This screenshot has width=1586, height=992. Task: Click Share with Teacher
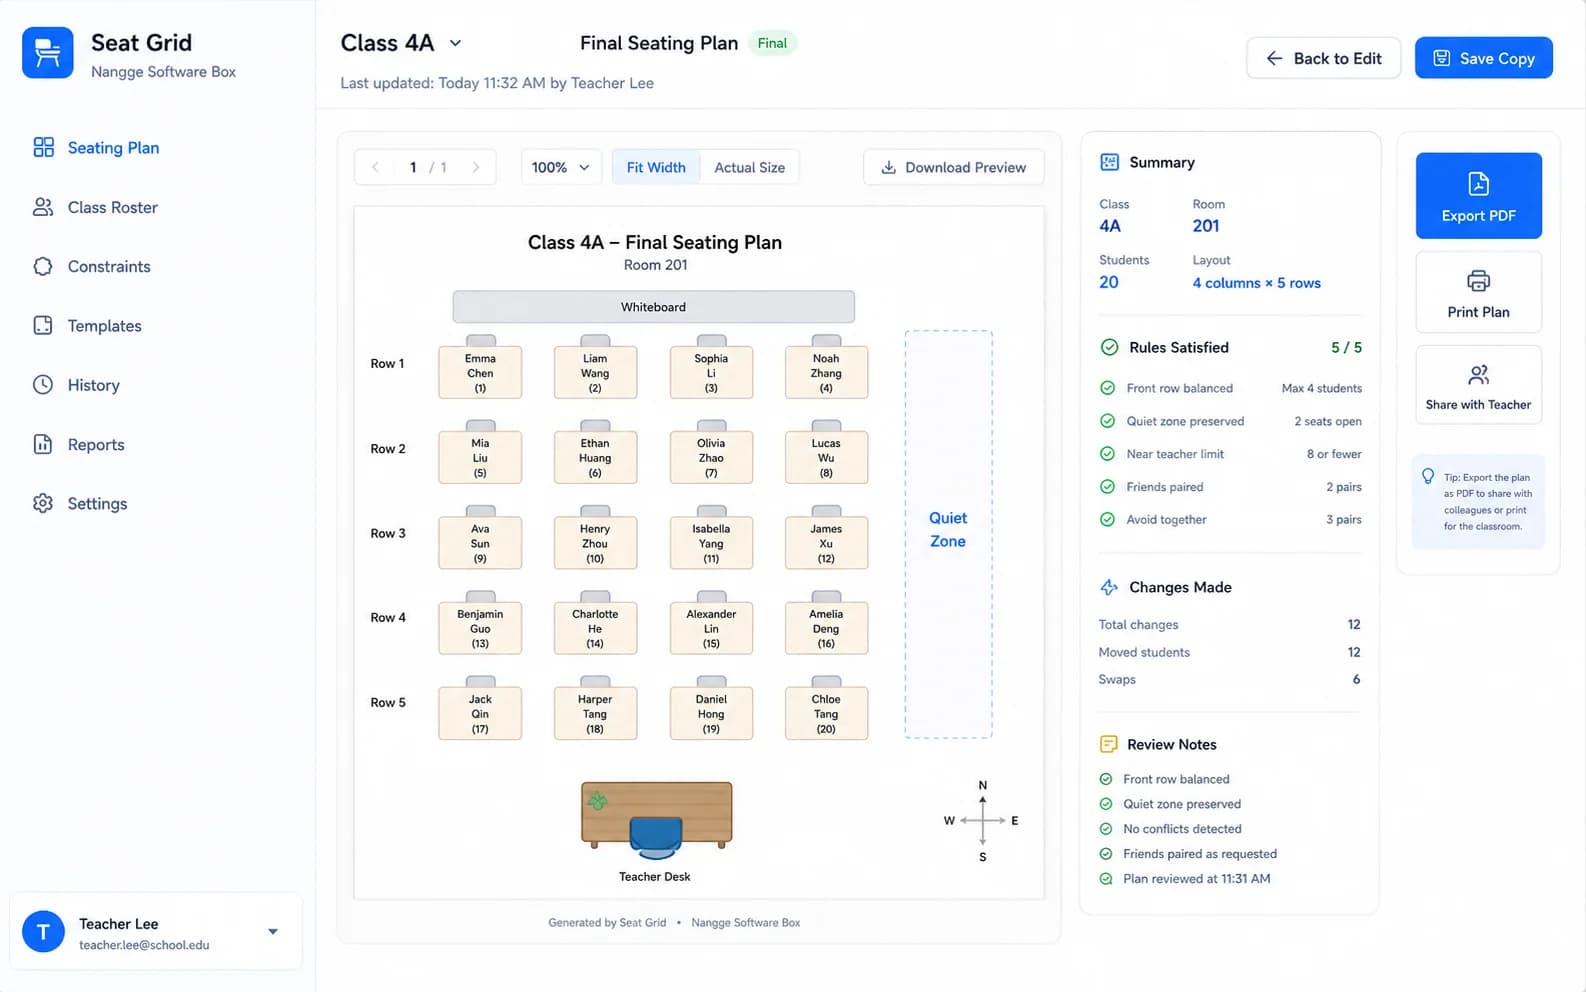tap(1478, 385)
